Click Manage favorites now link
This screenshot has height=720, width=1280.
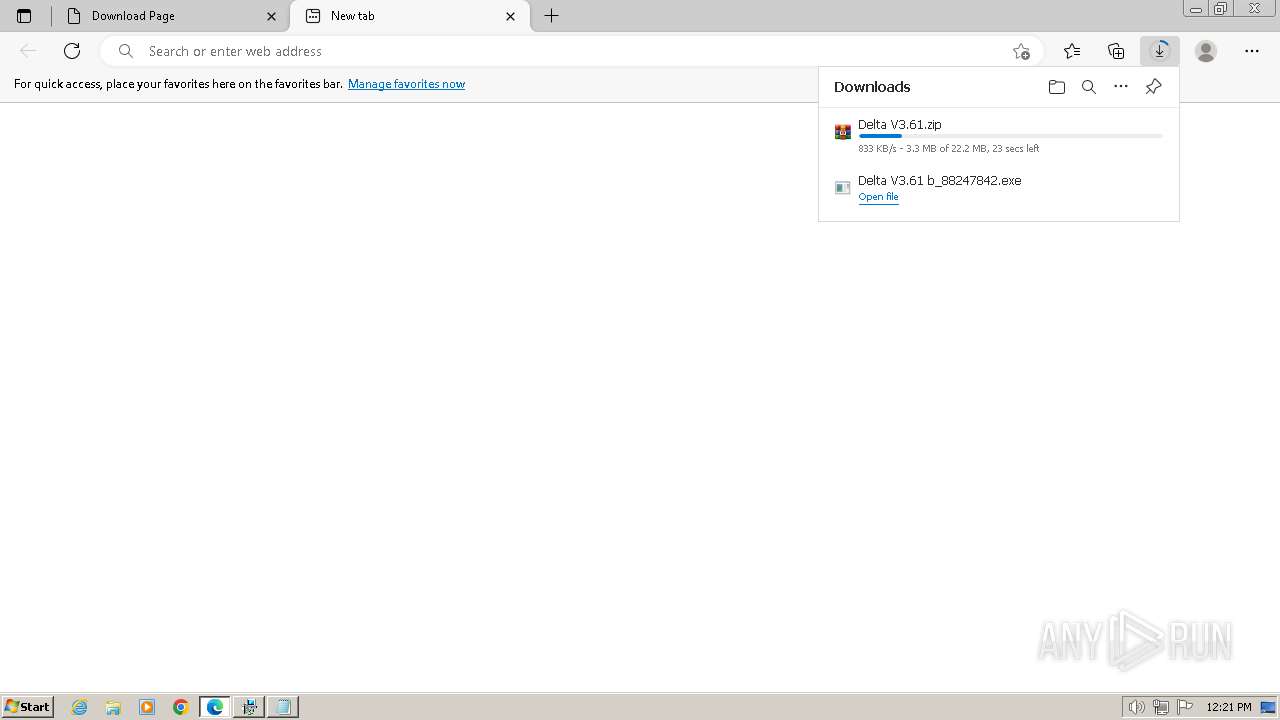[x=406, y=84]
